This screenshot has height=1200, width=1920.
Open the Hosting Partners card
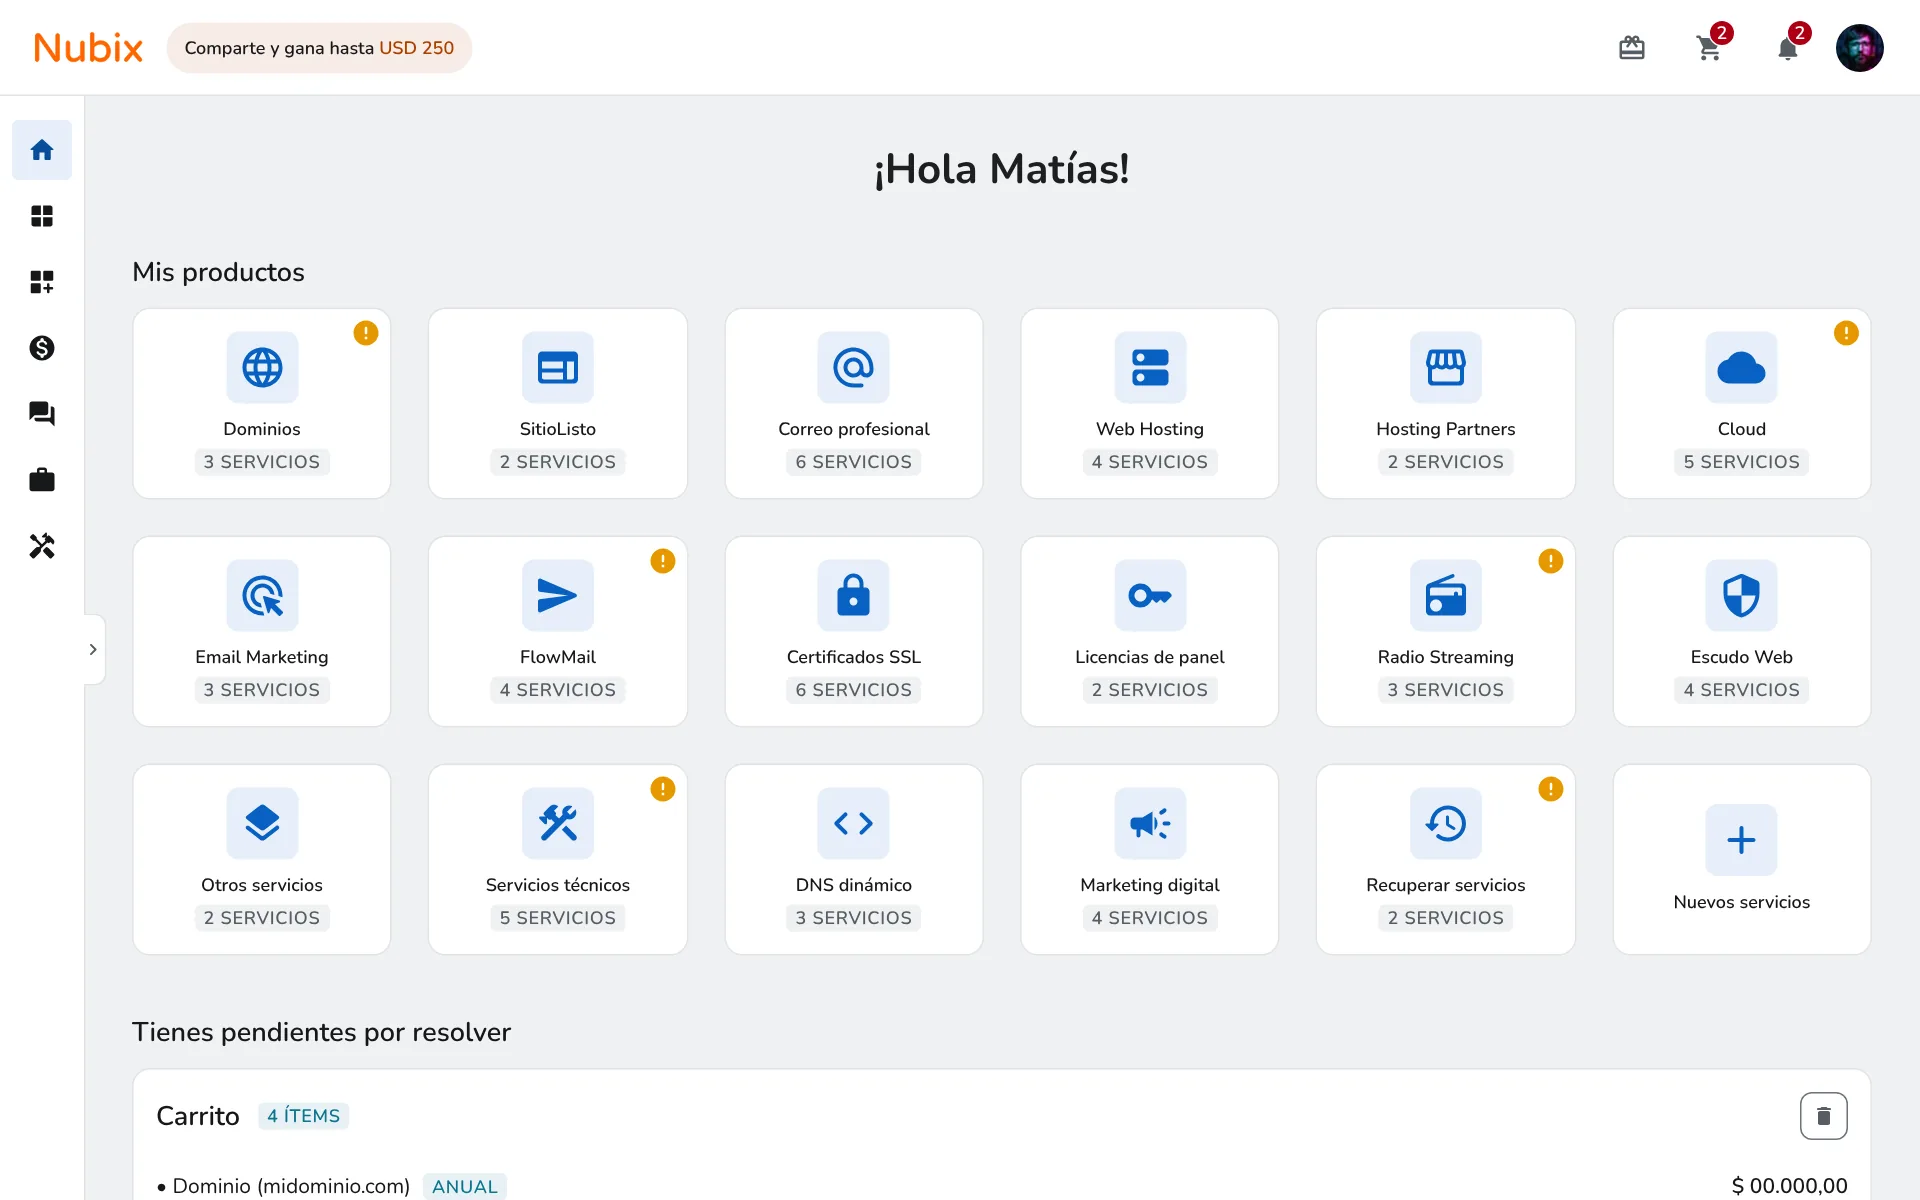(x=1446, y=404)
